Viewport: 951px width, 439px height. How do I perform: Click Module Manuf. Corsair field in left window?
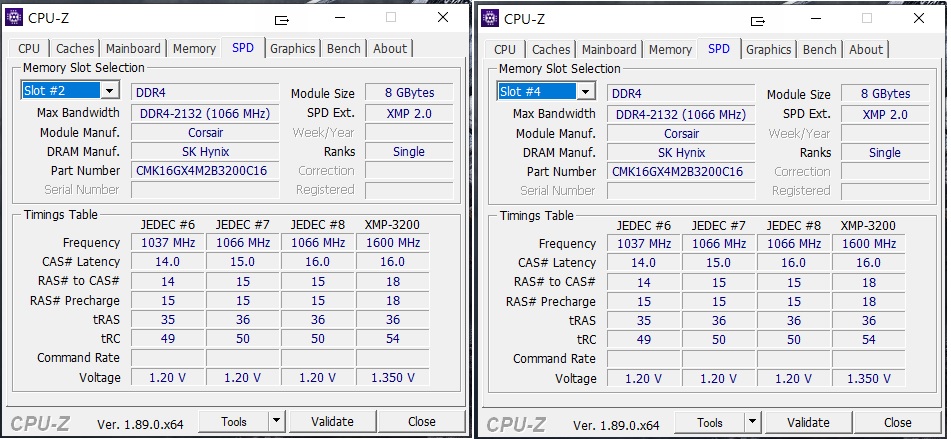(x=205, y=132)
